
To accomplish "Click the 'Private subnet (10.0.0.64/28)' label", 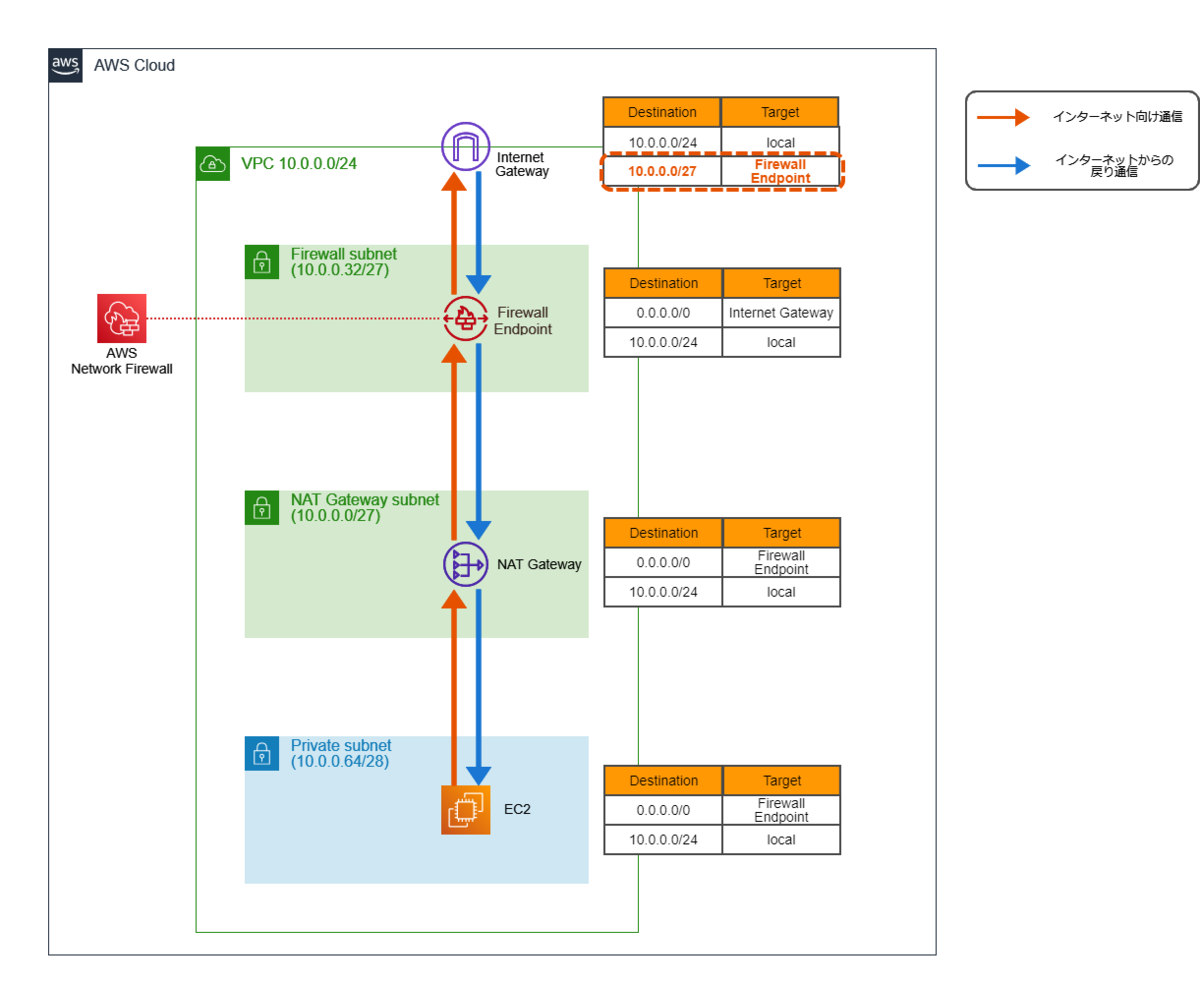I will pos(341,753).
